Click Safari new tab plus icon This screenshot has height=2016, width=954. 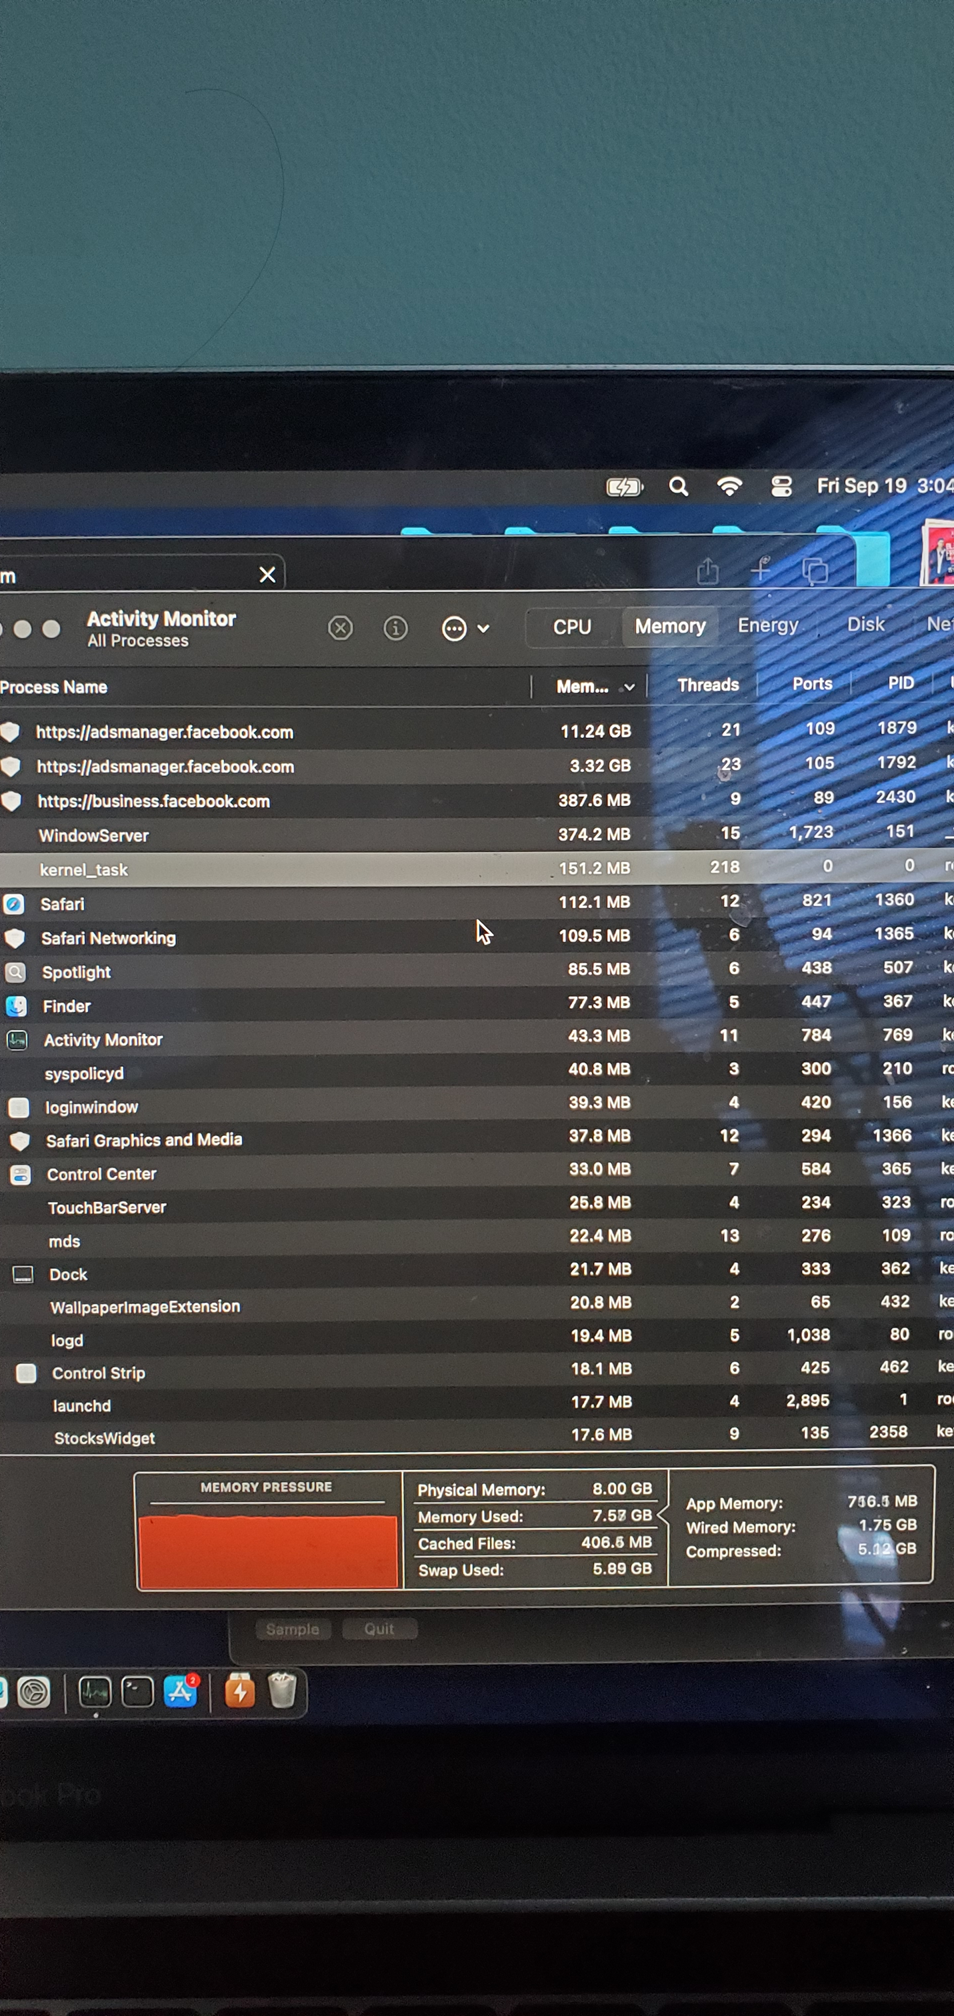click(760, 569)
